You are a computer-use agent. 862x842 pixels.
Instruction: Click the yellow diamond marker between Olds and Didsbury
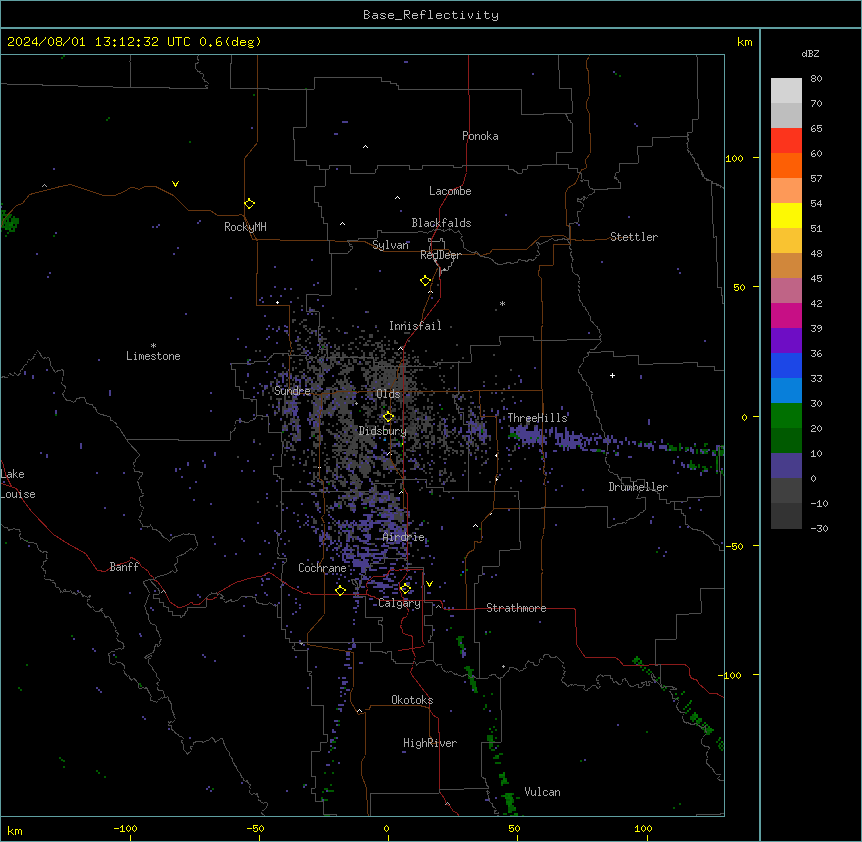pyautogui.click(x=388, y=417)
